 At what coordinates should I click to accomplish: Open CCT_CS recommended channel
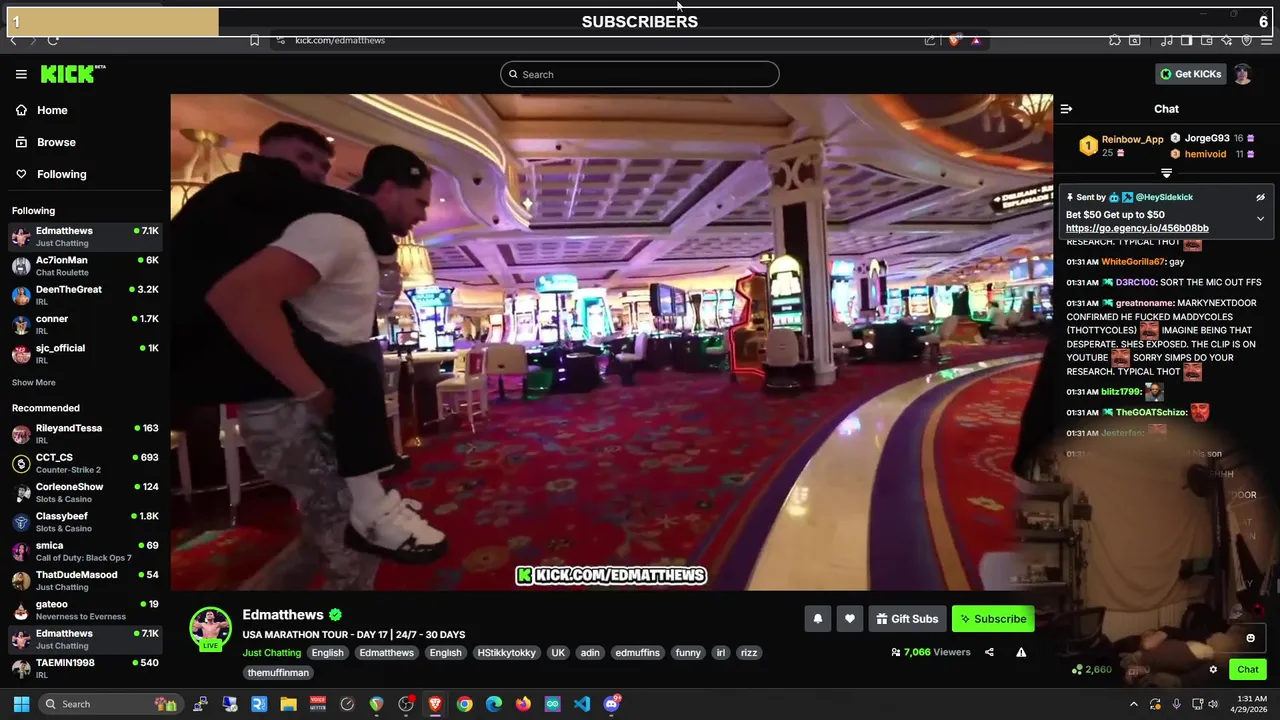[x=85, y=463]
